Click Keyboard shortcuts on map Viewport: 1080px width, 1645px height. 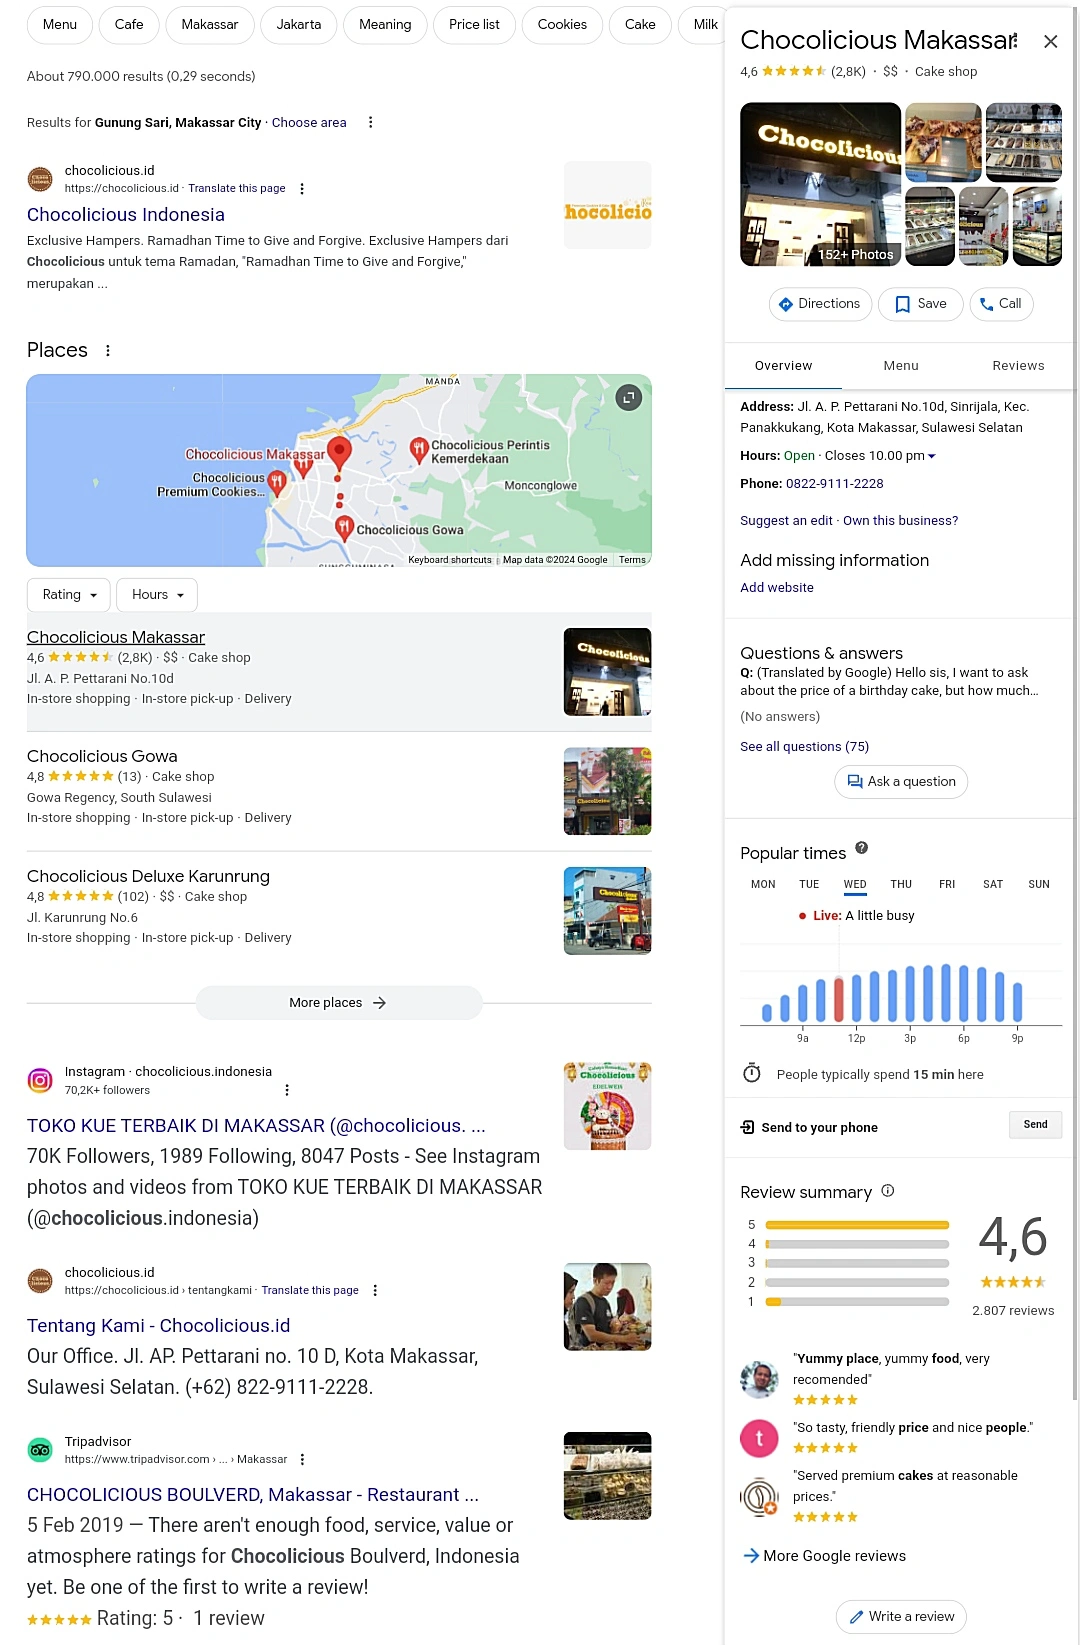point(450,560)
